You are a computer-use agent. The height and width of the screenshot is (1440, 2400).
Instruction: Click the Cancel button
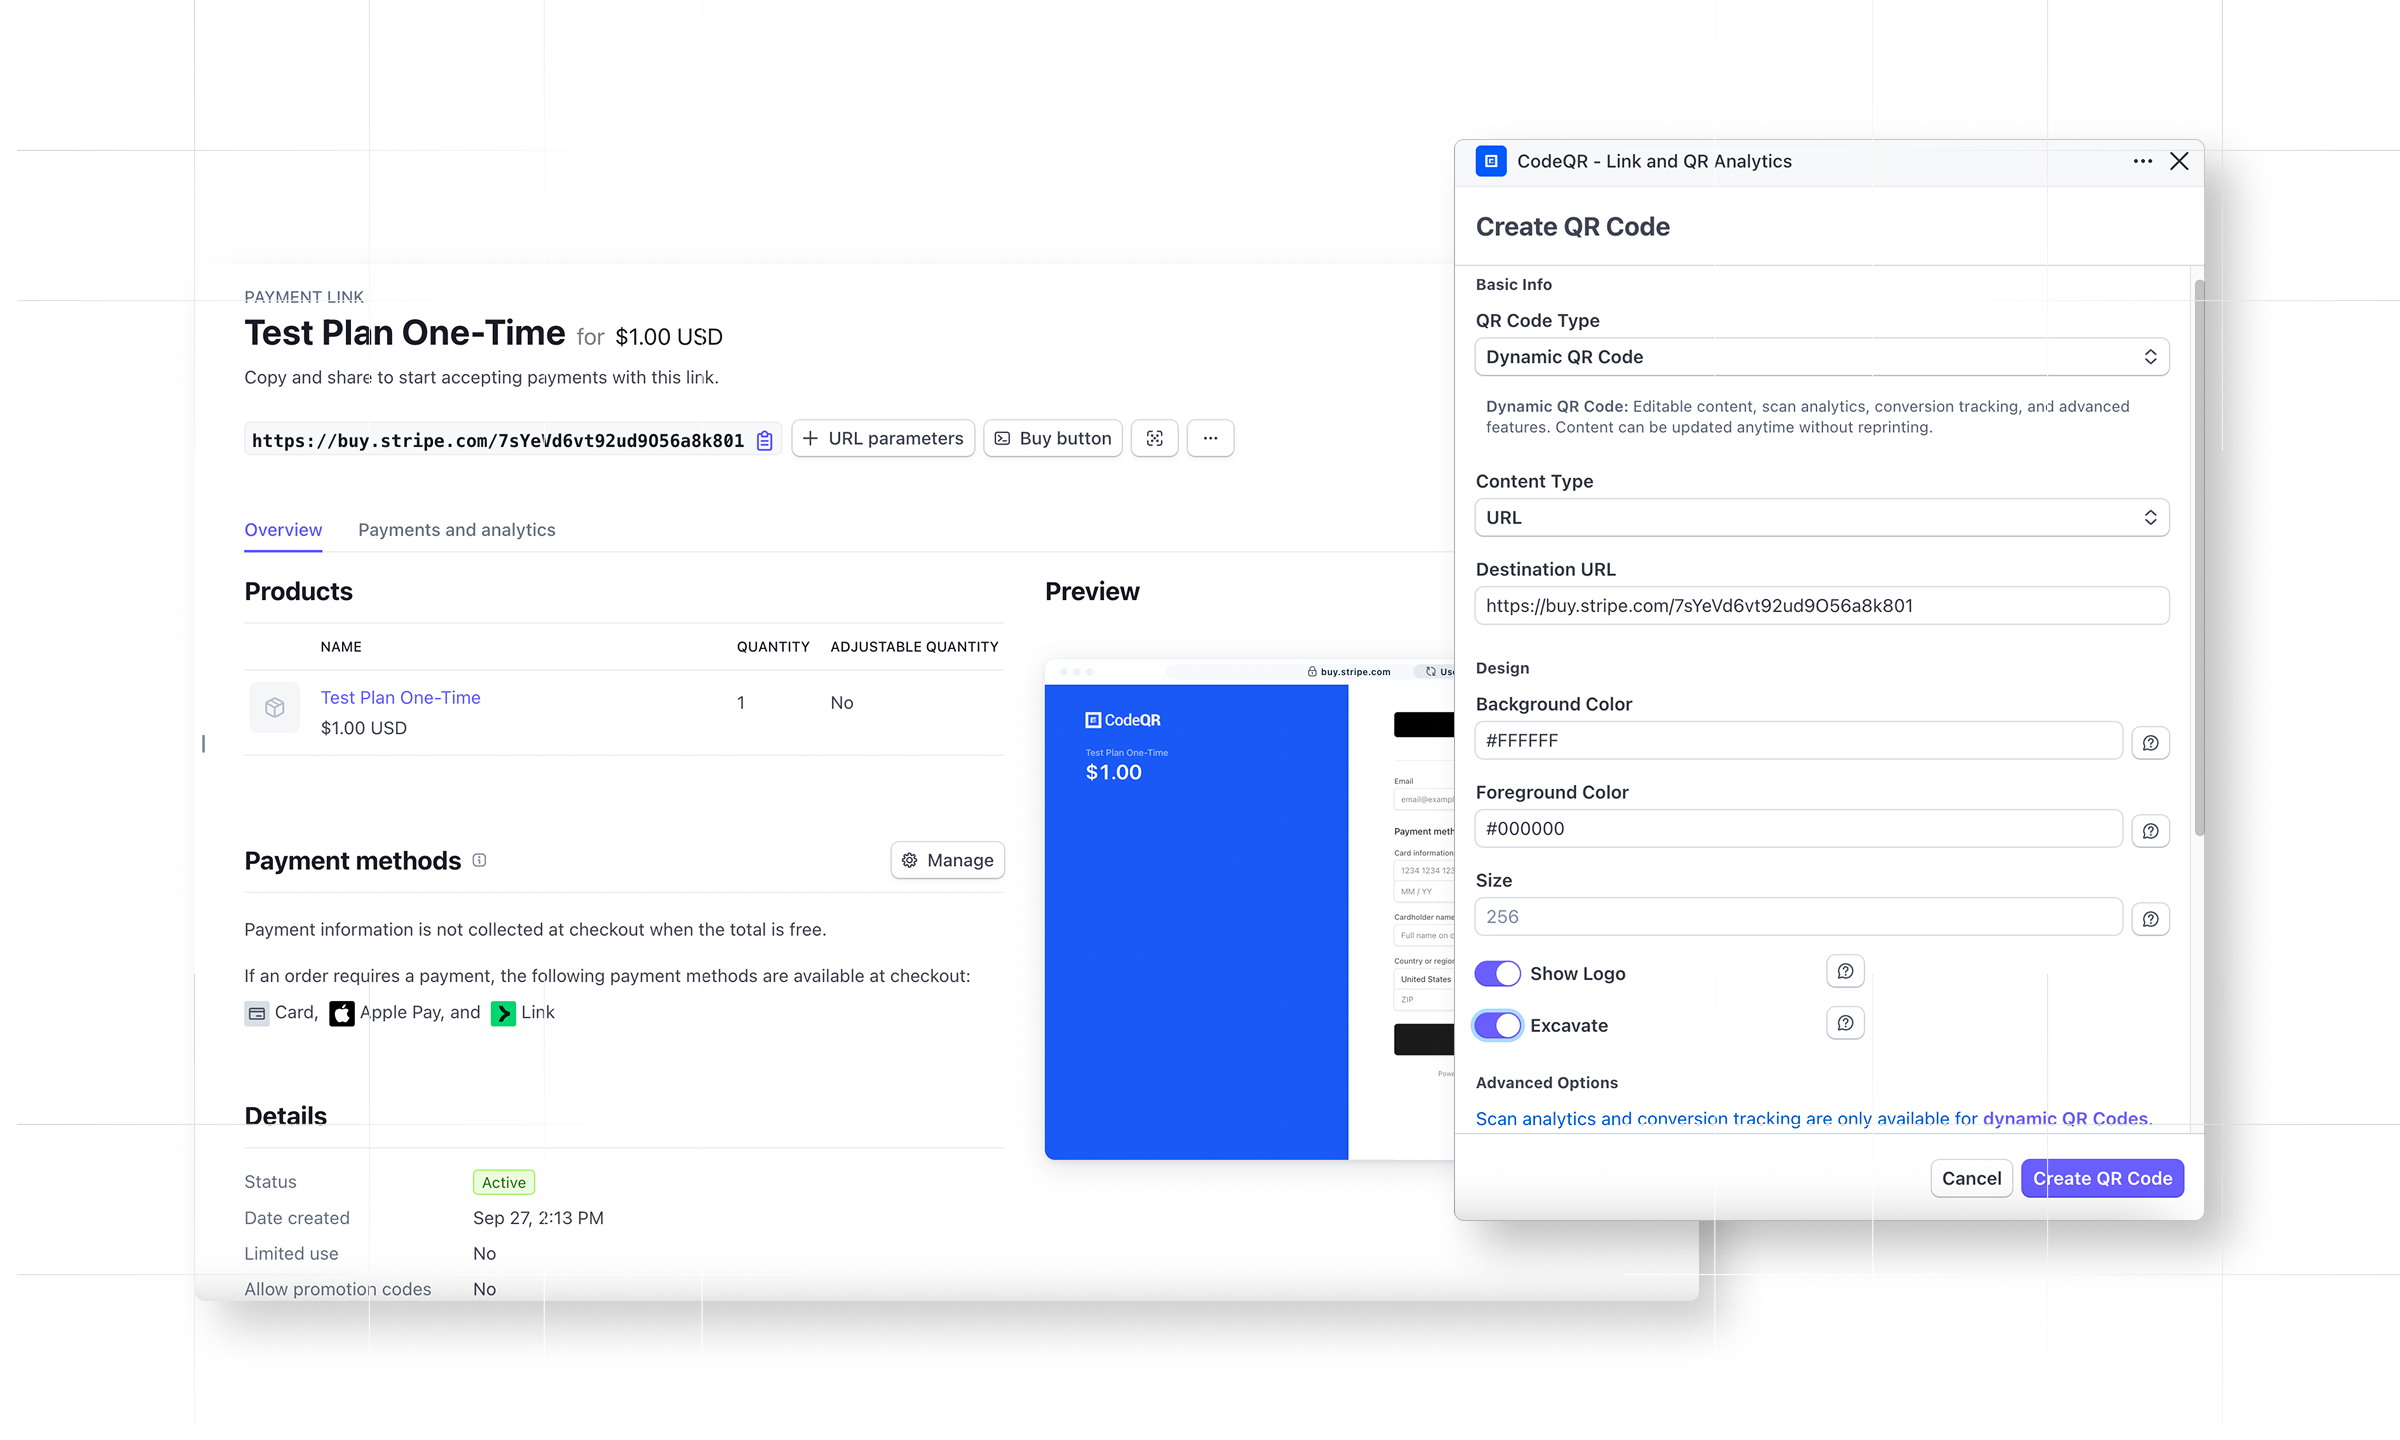click(1971, 1178)
